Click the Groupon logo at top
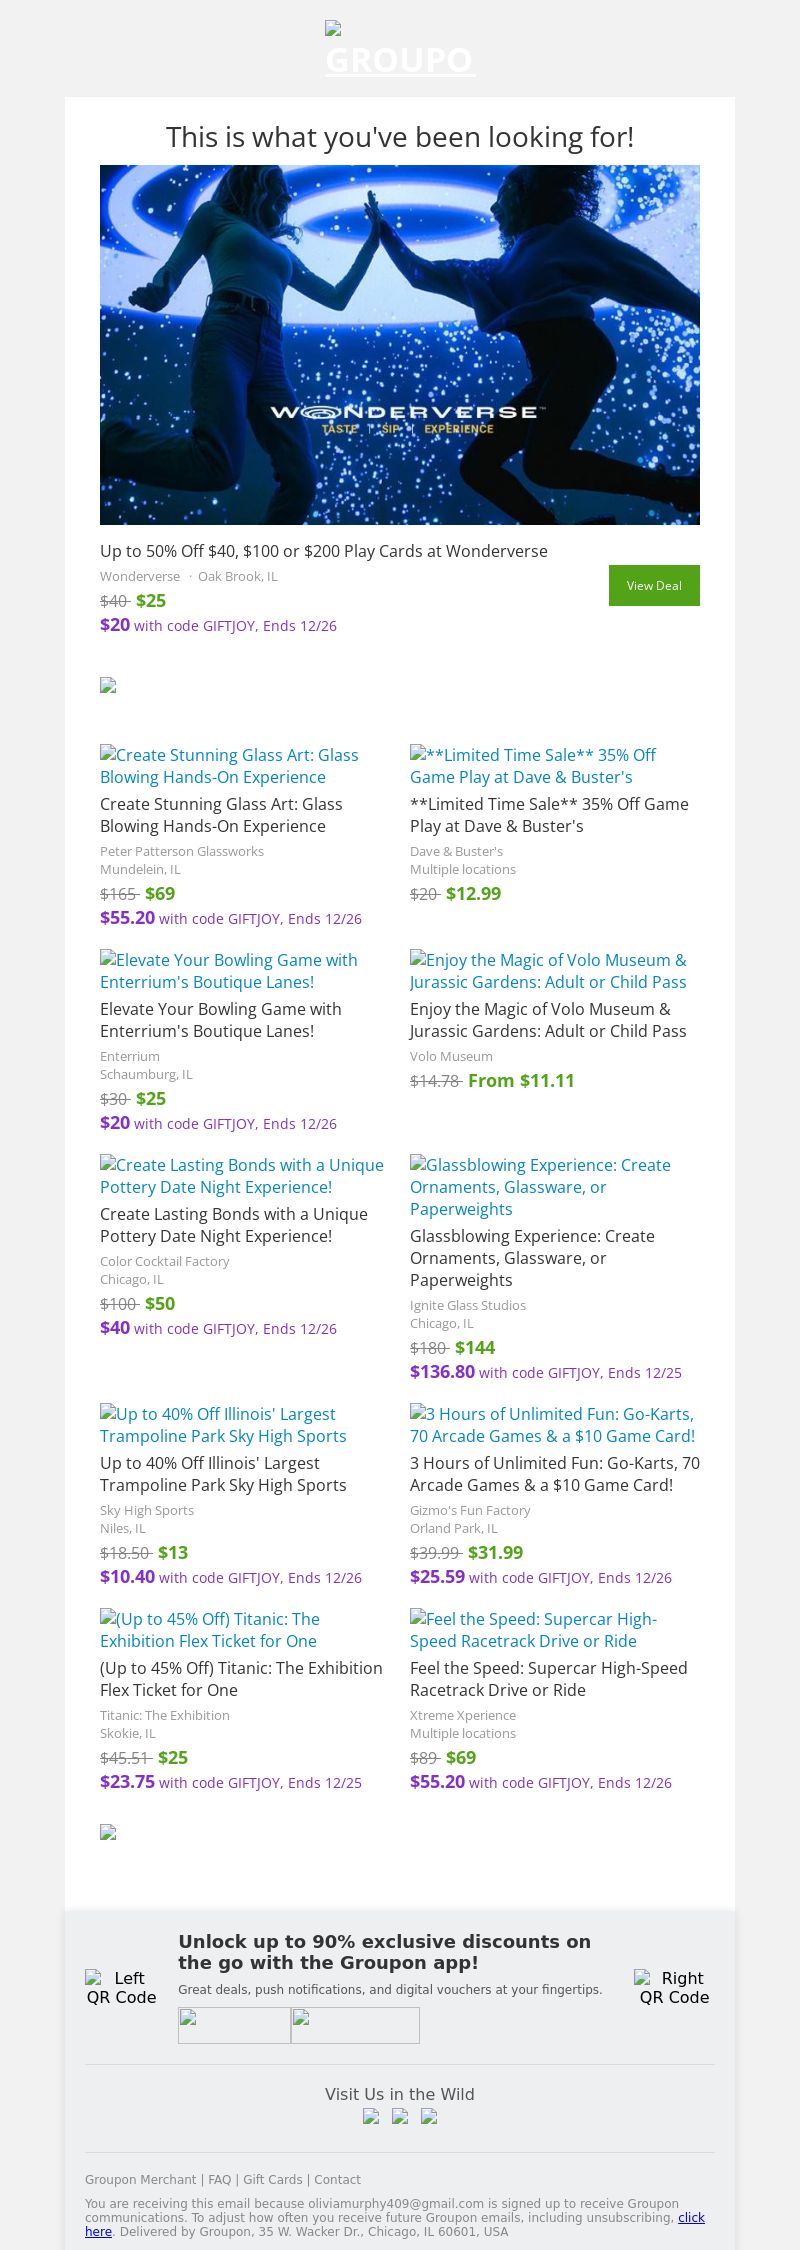 (400, 50)
